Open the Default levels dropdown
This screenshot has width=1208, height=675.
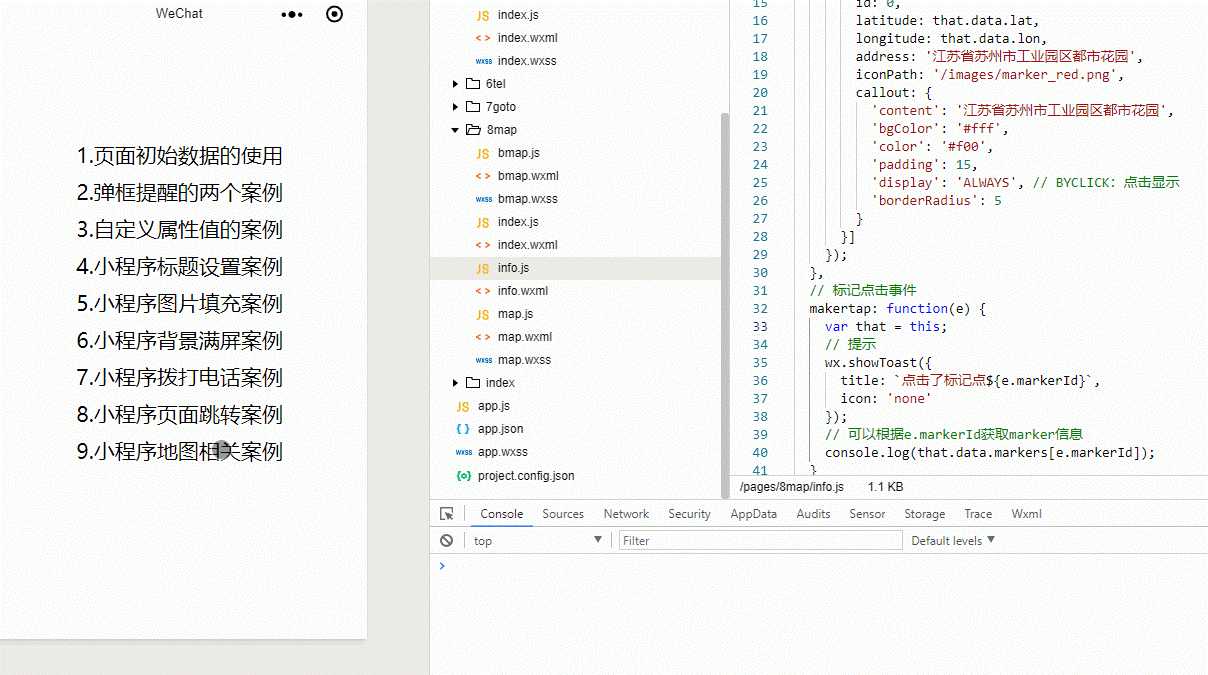click(953, 540)
